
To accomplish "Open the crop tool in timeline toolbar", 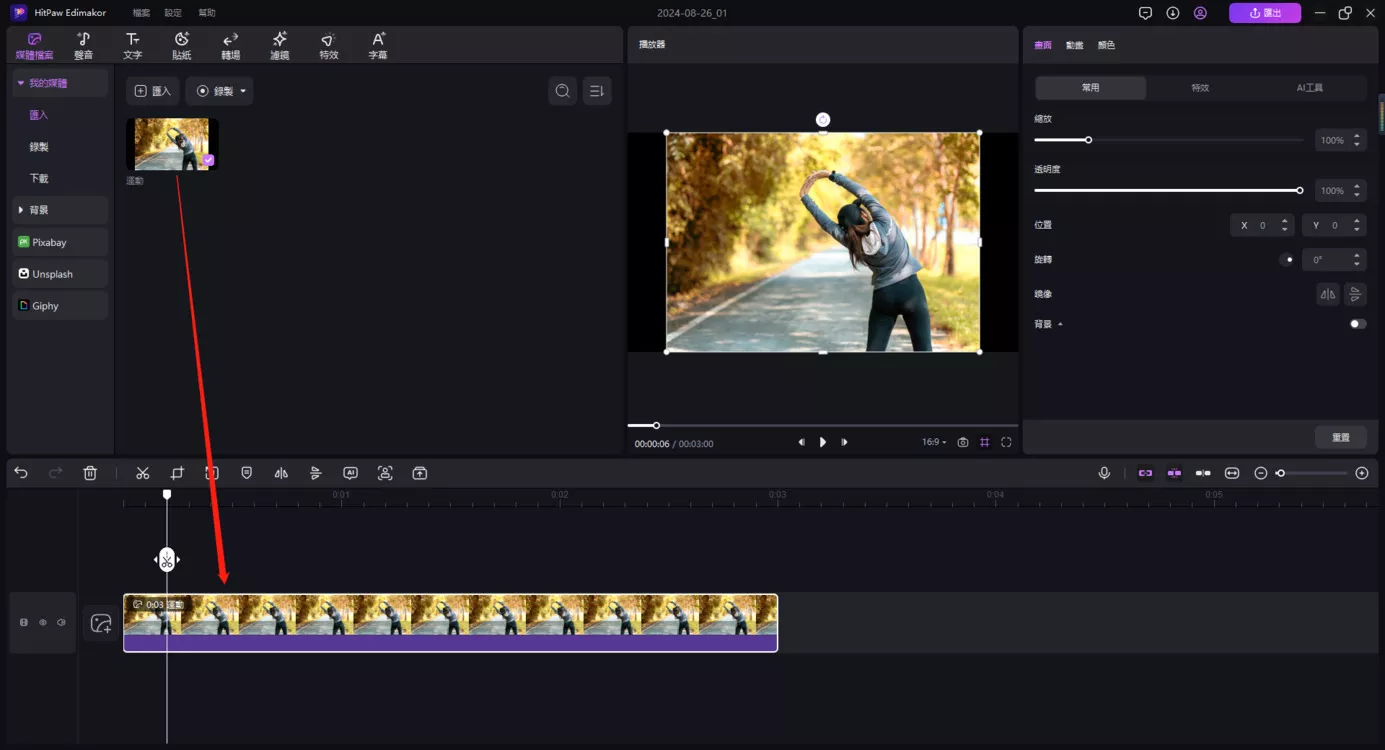I will pyautogui.click(x=177, y=473).
